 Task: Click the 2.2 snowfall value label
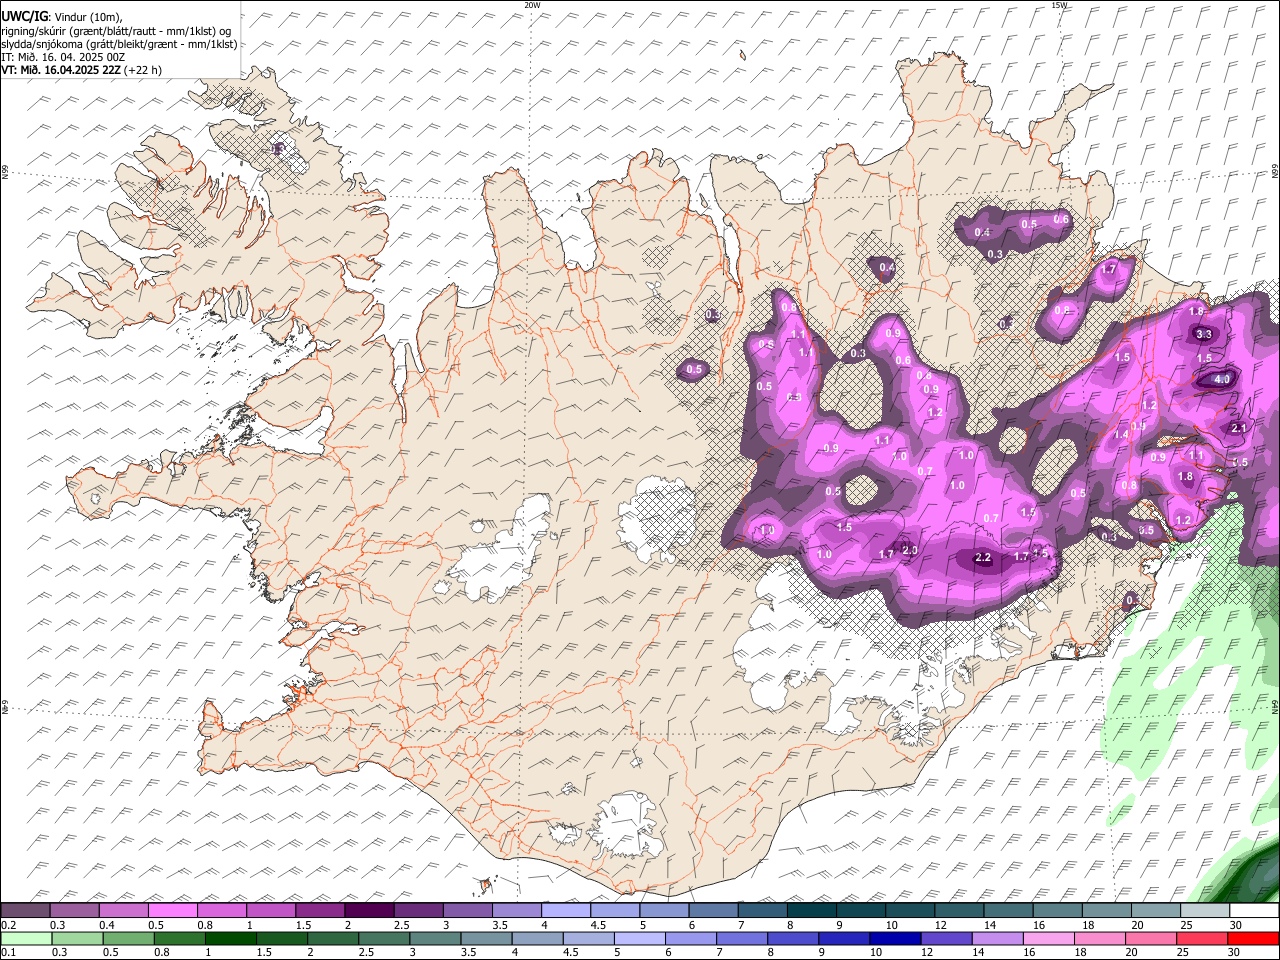(982, 557)
